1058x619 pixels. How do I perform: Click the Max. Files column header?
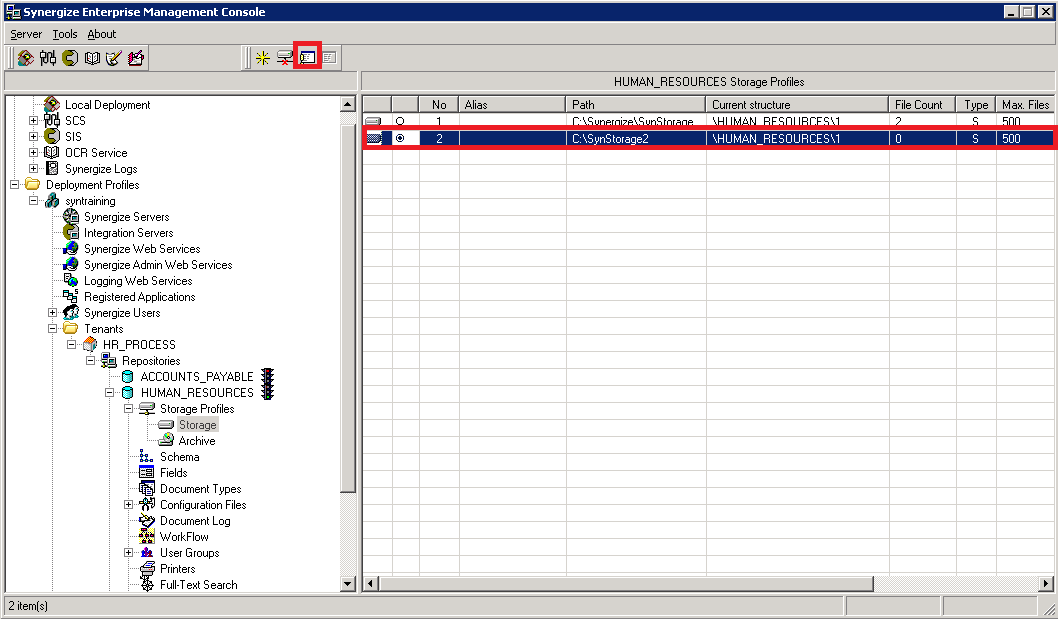1025,105
